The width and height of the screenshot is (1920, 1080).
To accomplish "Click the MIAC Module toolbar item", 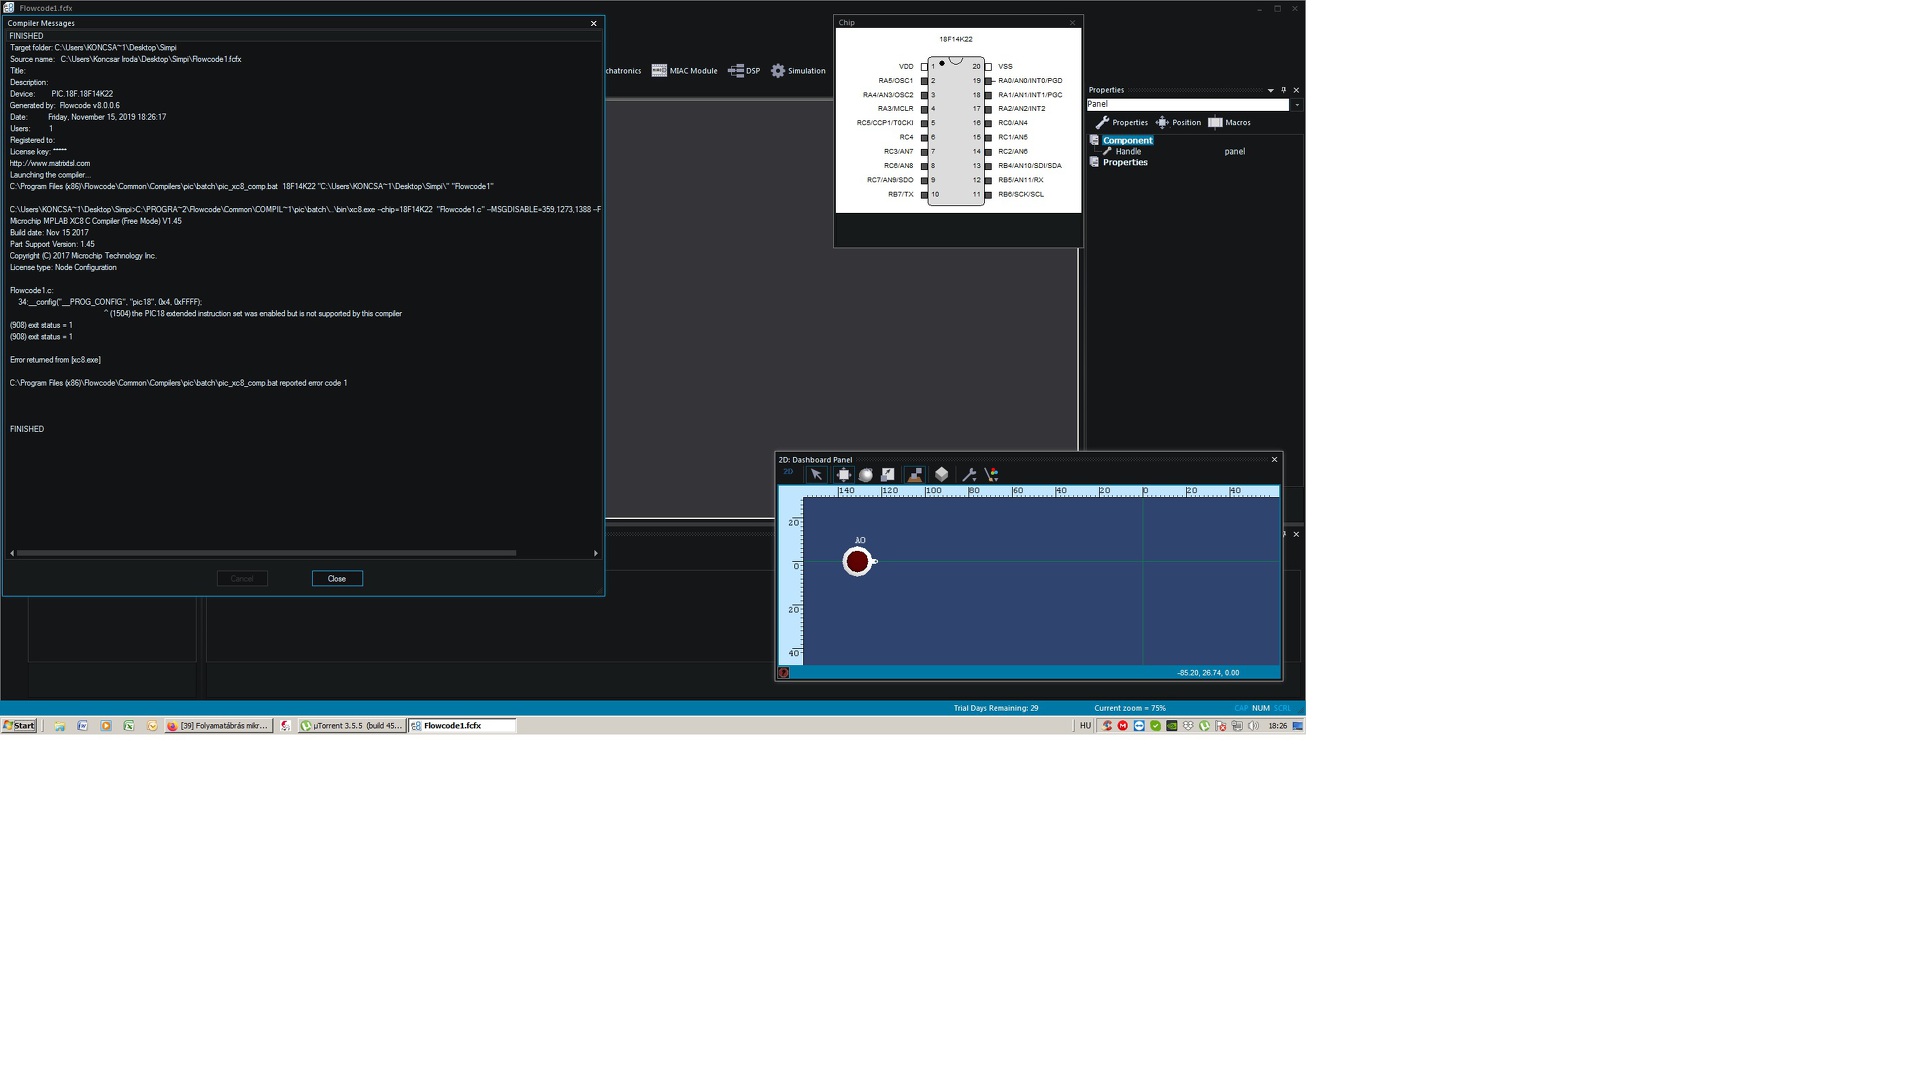I will (684, 71).
